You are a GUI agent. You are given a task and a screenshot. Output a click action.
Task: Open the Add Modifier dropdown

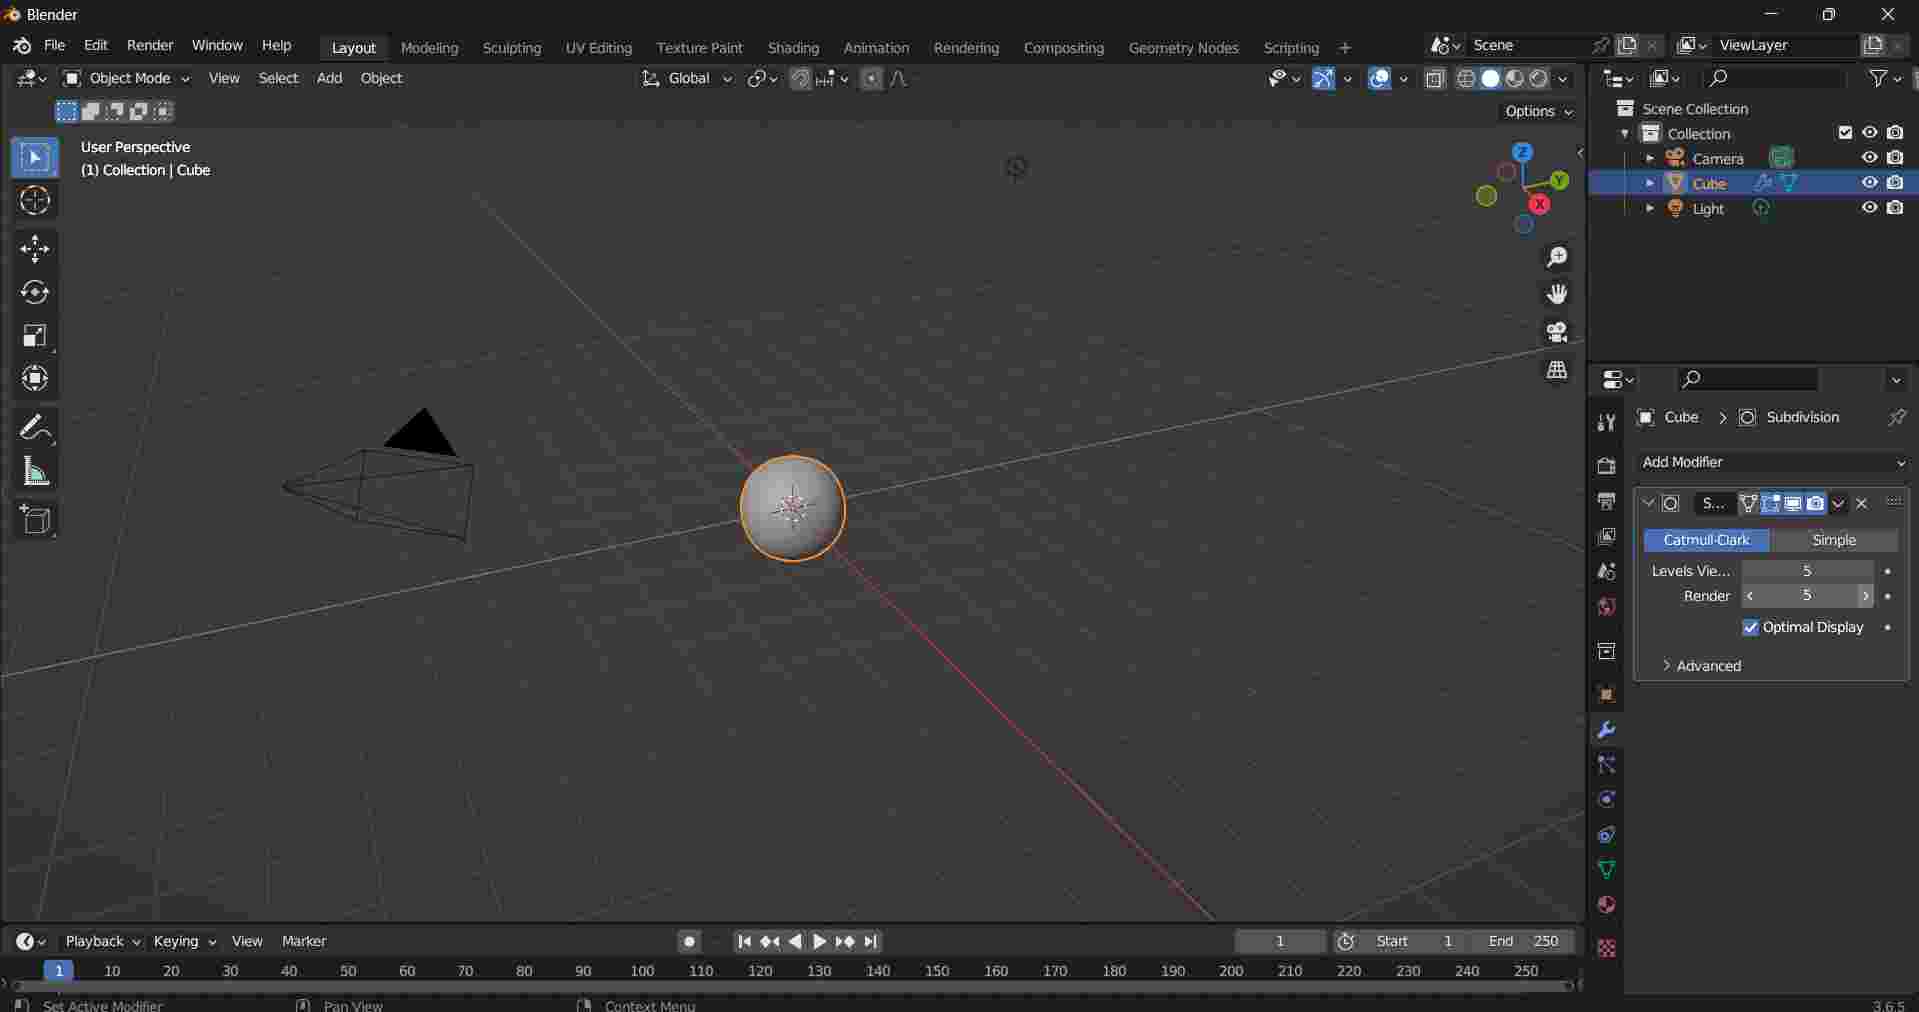pyautogui.click(x=1772, y=462)
